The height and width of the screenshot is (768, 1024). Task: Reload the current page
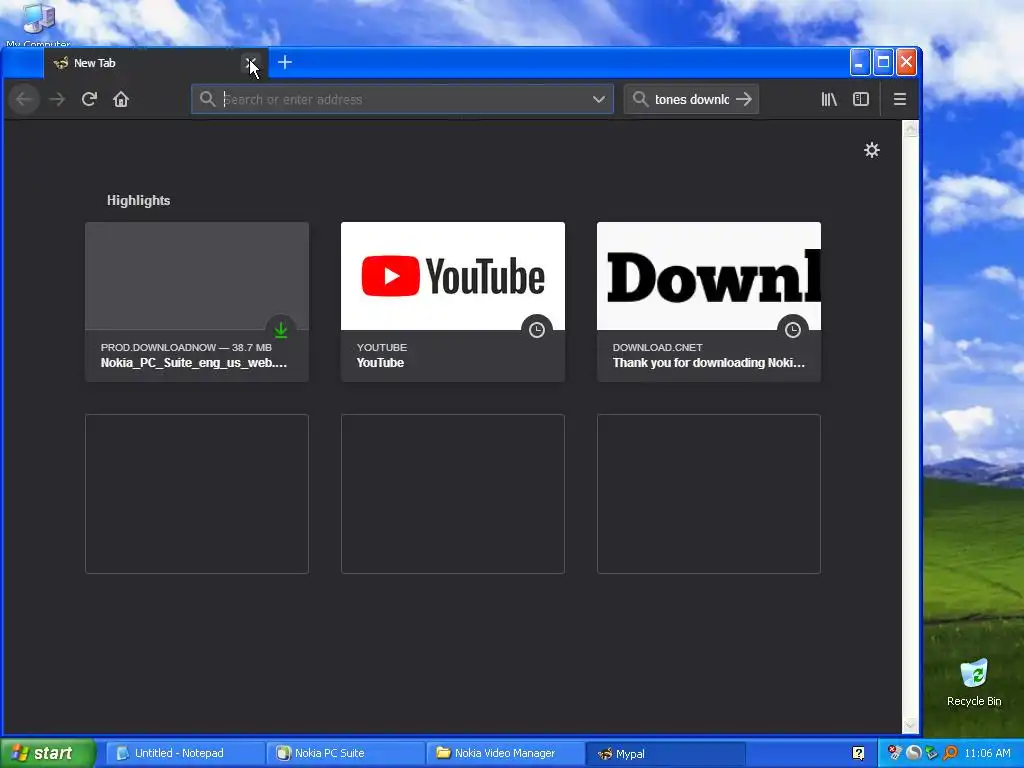89,99
